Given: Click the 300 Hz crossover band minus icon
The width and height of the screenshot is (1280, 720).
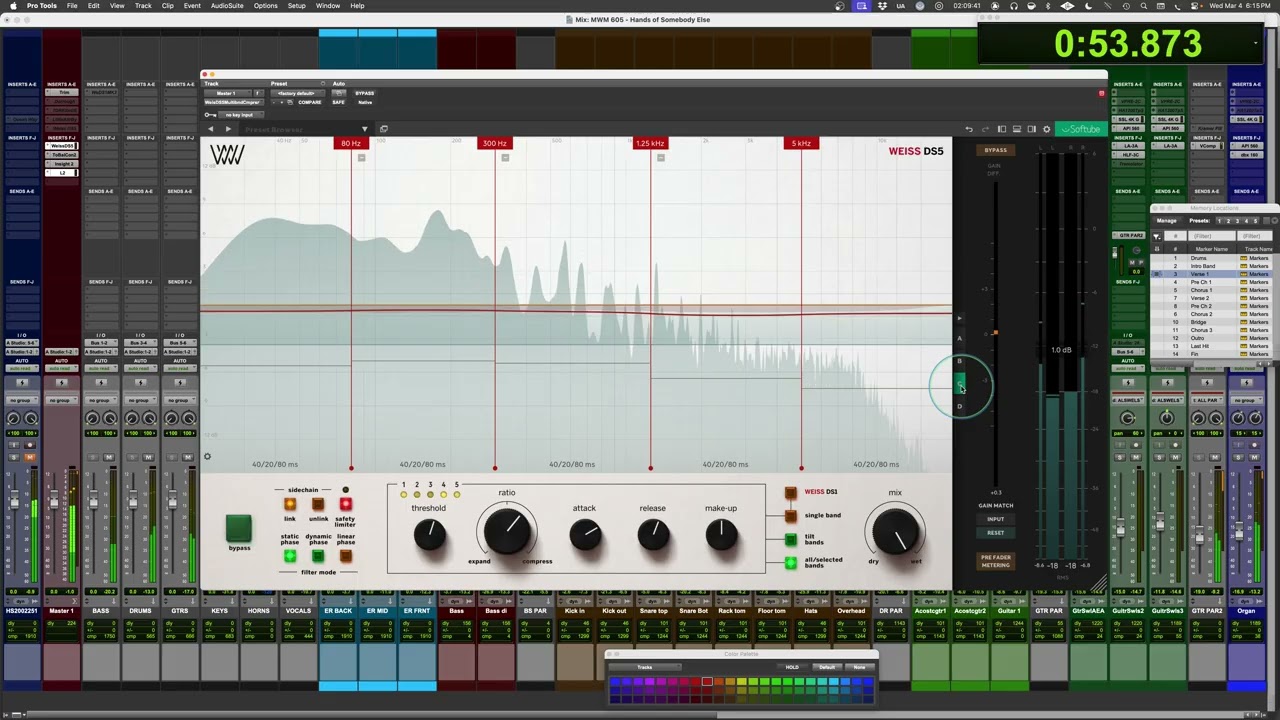Looking at the screenshot, I should pos(505,157).
